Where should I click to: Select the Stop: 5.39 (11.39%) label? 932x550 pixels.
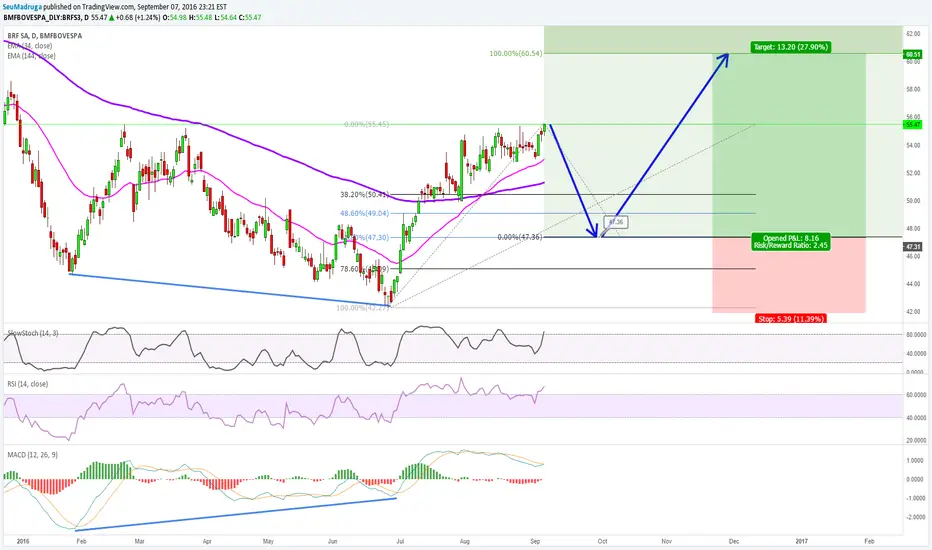(791, 319)
